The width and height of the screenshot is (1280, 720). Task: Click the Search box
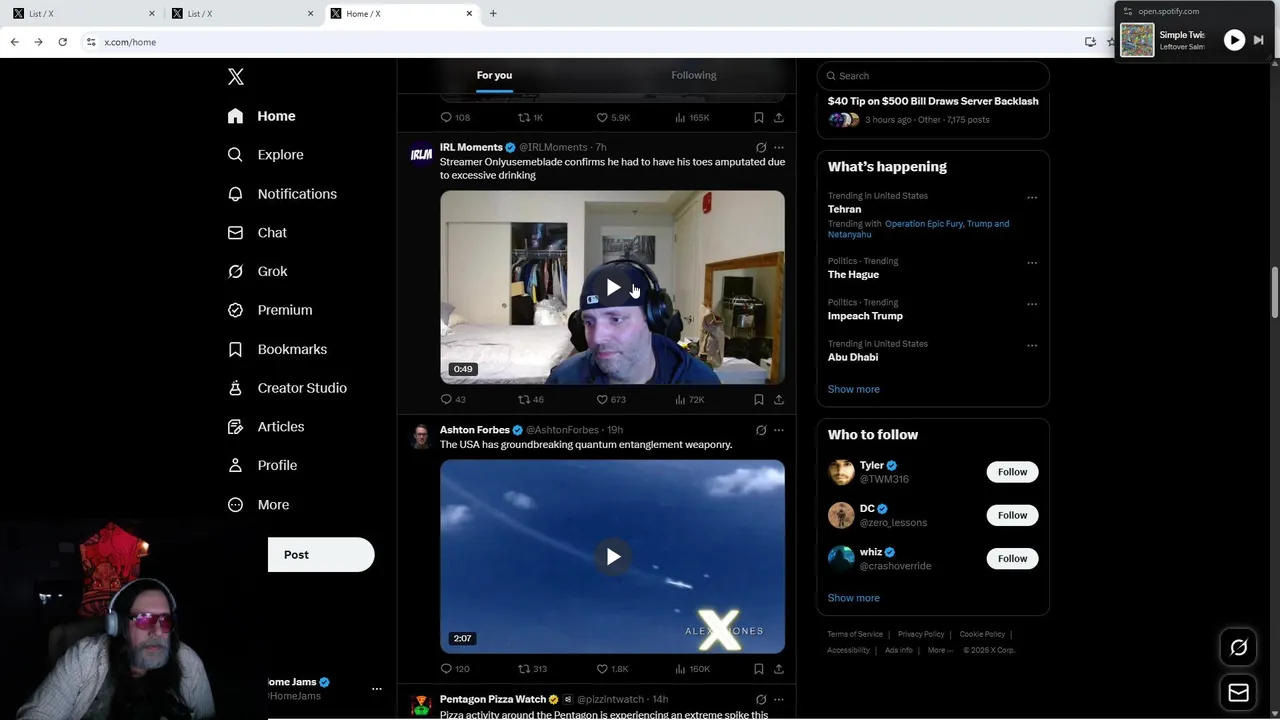point(933,76)
